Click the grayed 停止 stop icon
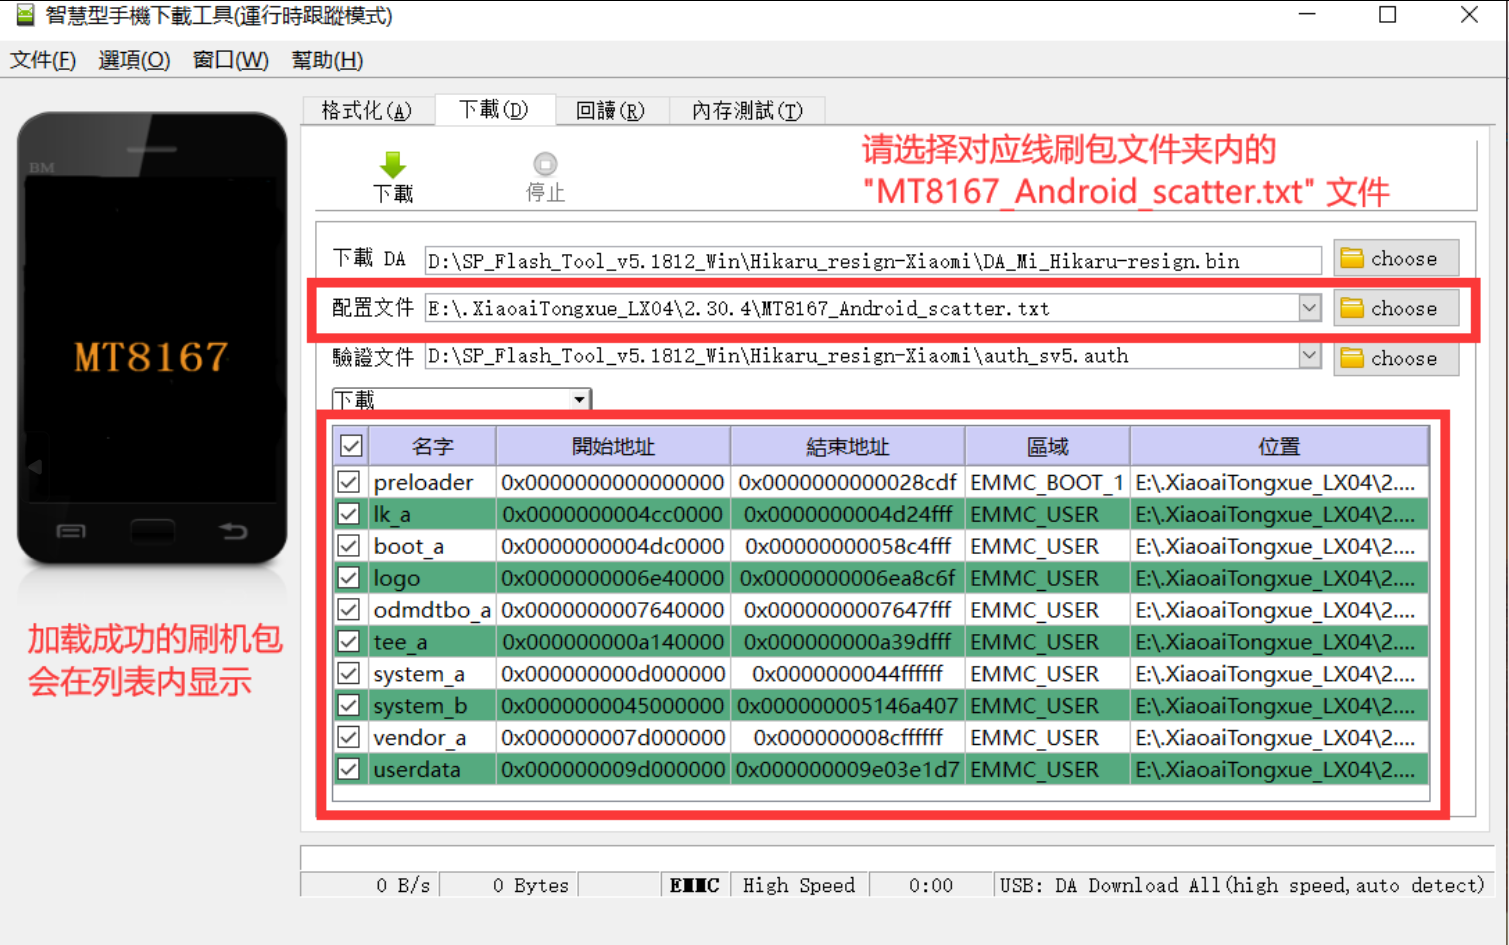 pos(544,164)
